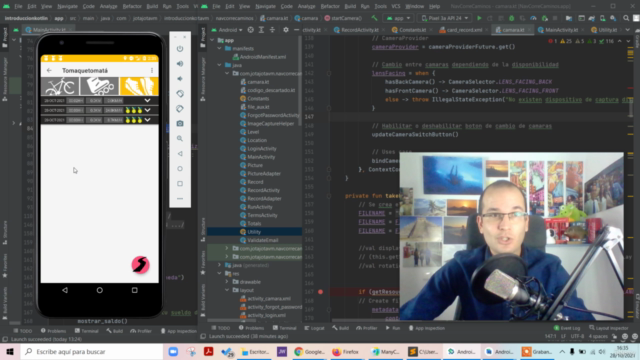Screen dimensions: 640x360
Task: Click the build hammer icon
Action: tap(374, 18)
